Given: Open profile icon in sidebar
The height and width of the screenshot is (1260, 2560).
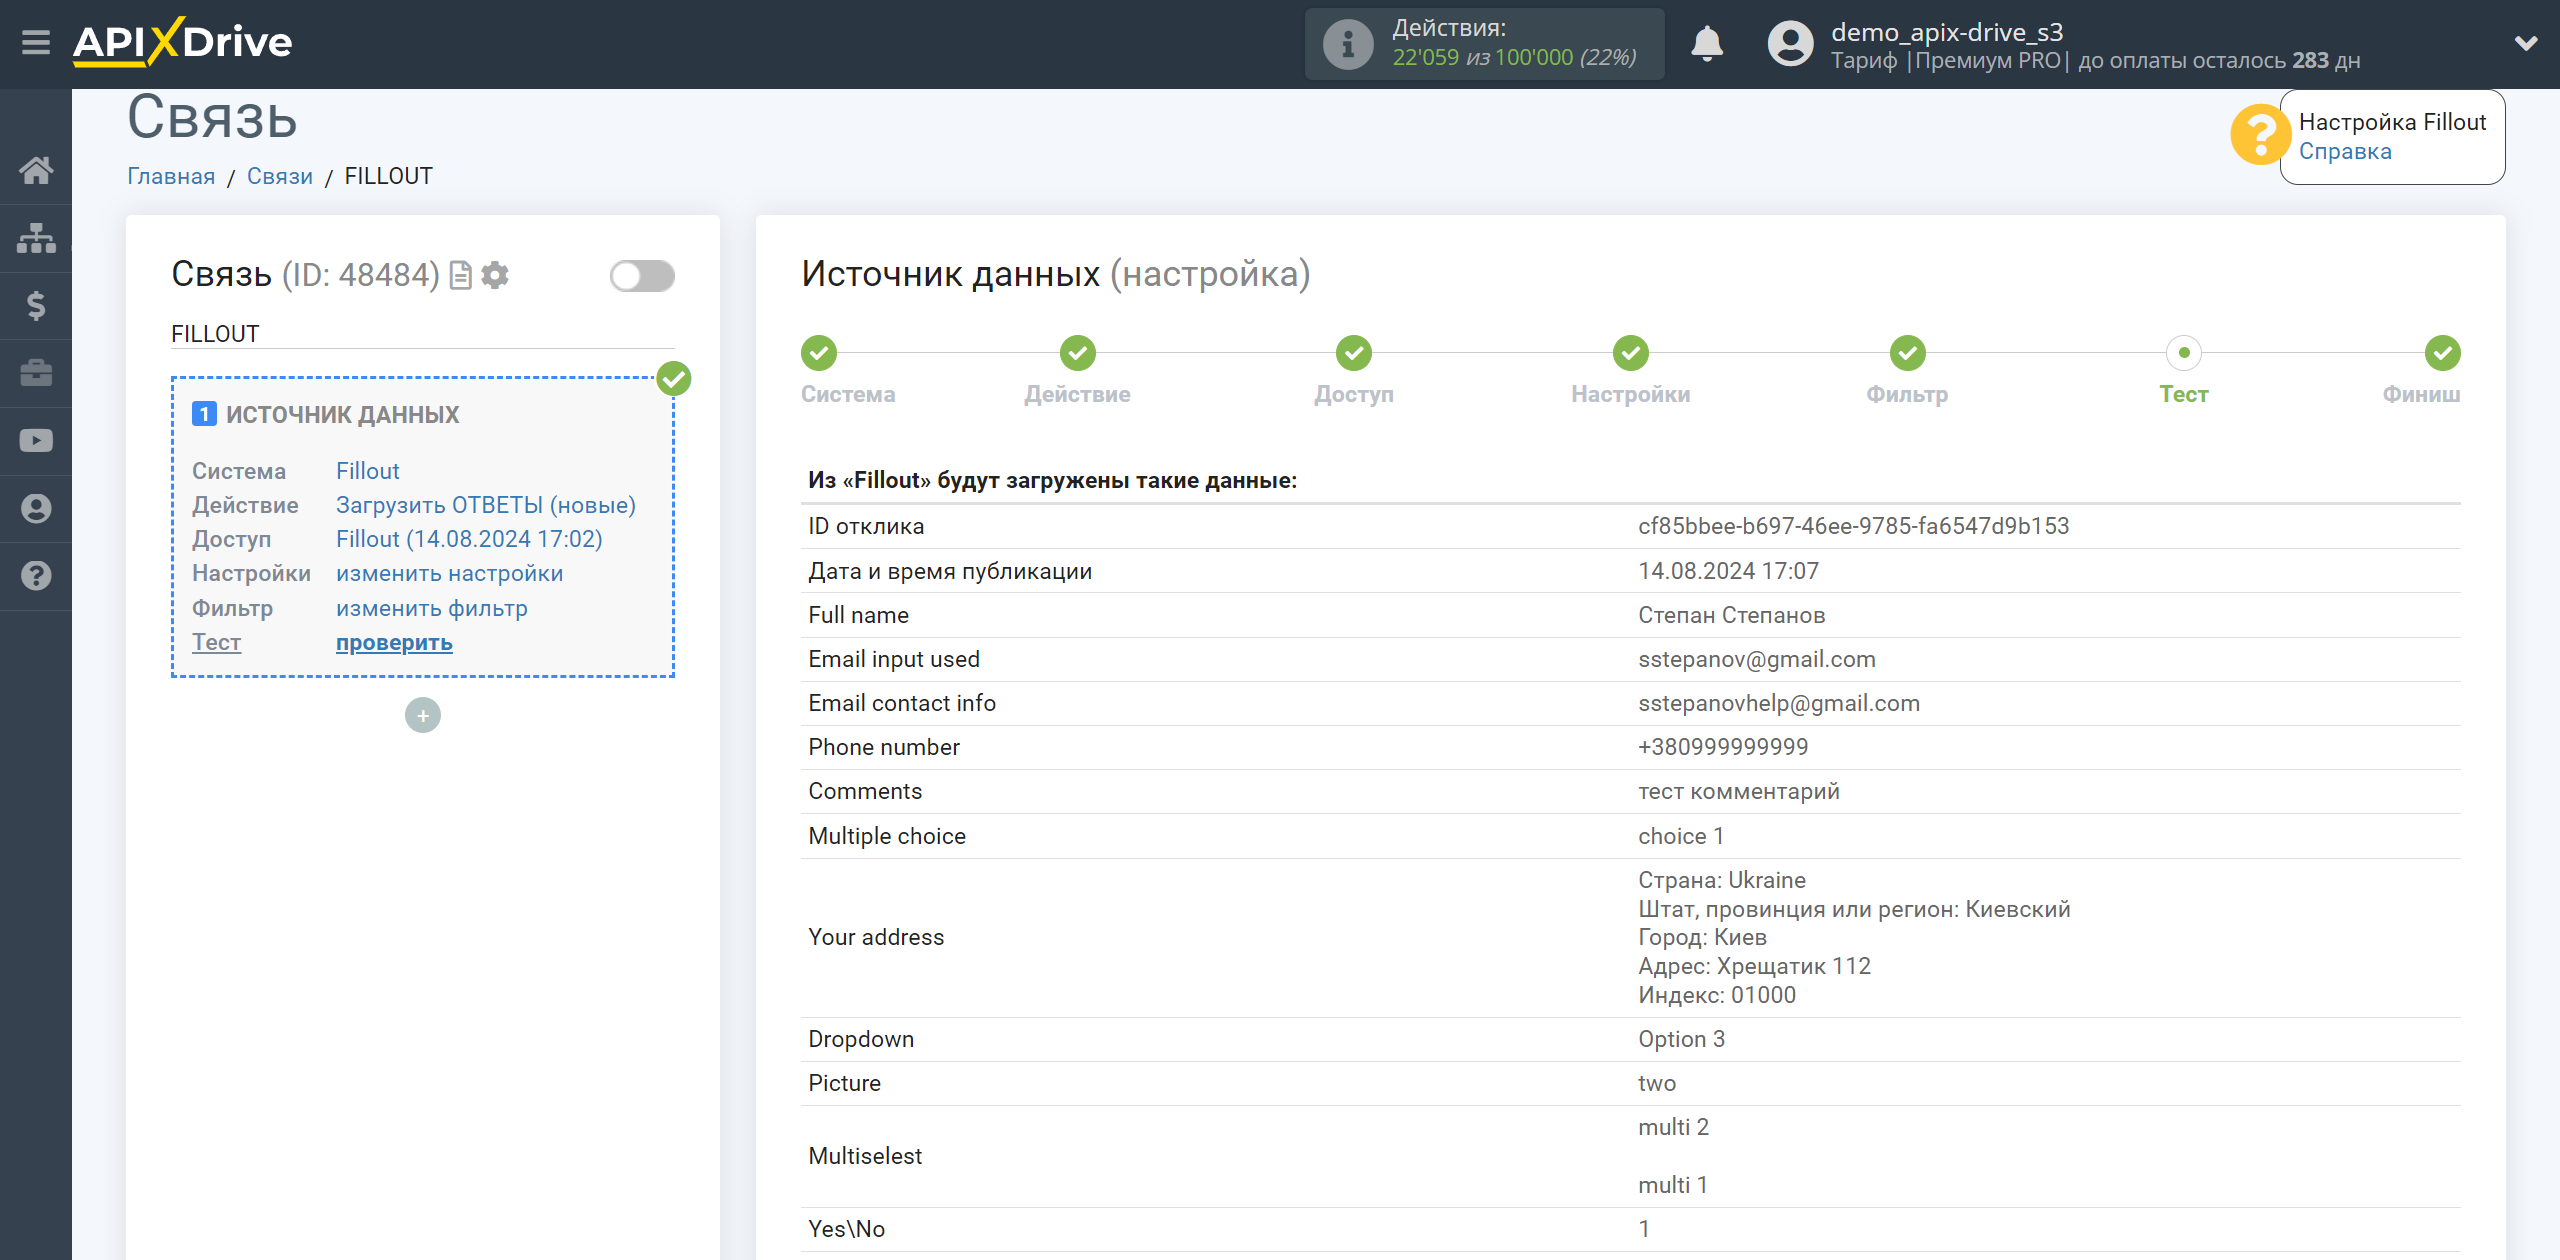Looking at the screenshot, I should 36,509.
